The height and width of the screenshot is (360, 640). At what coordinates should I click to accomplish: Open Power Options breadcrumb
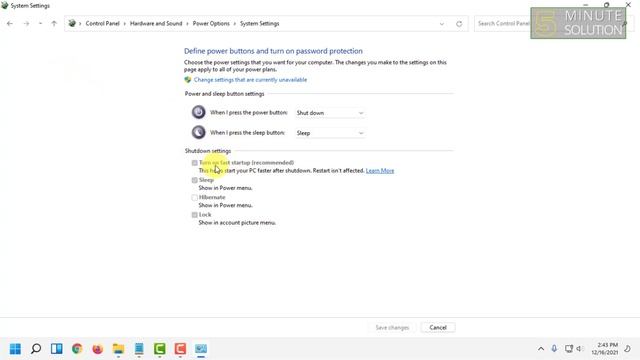(211, 23)
